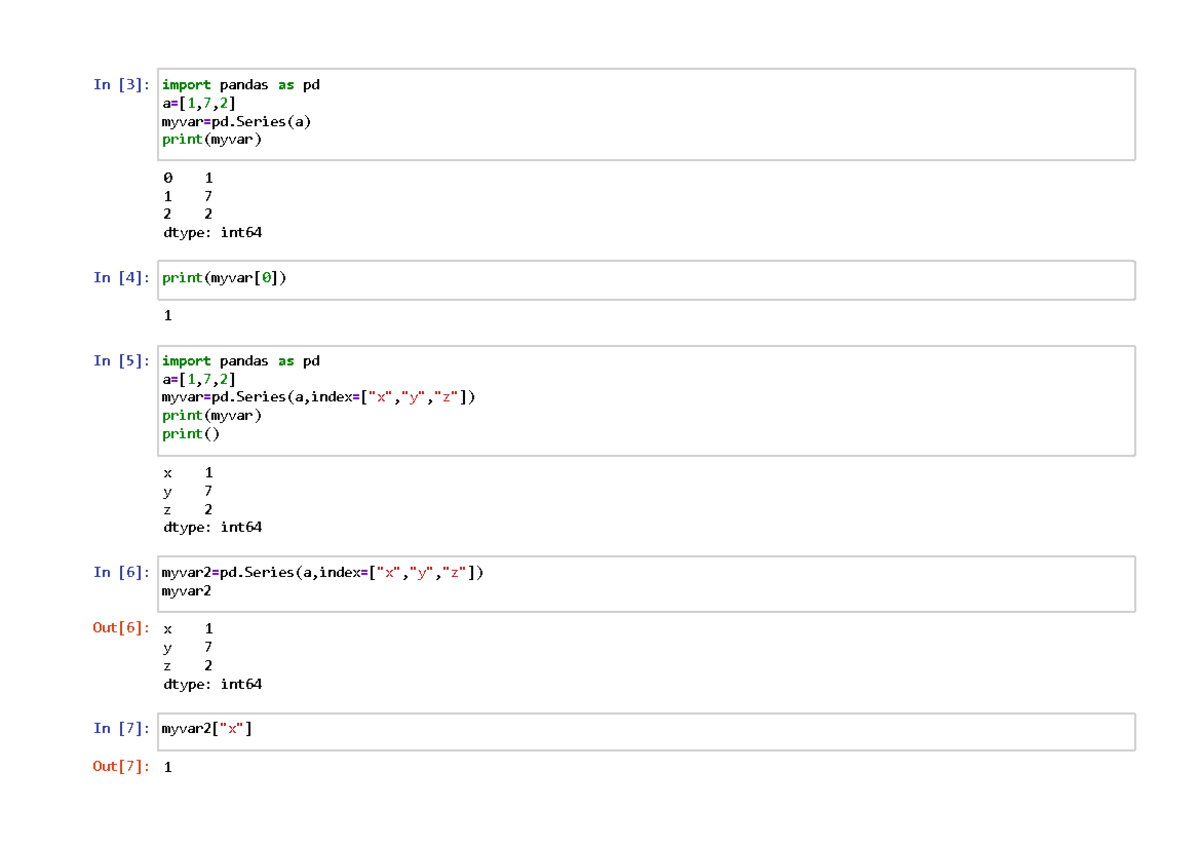This screenshot has height=848, width=1200.
Task: Click the print(myvar) line in cell 3
Action: pos(212,139)
